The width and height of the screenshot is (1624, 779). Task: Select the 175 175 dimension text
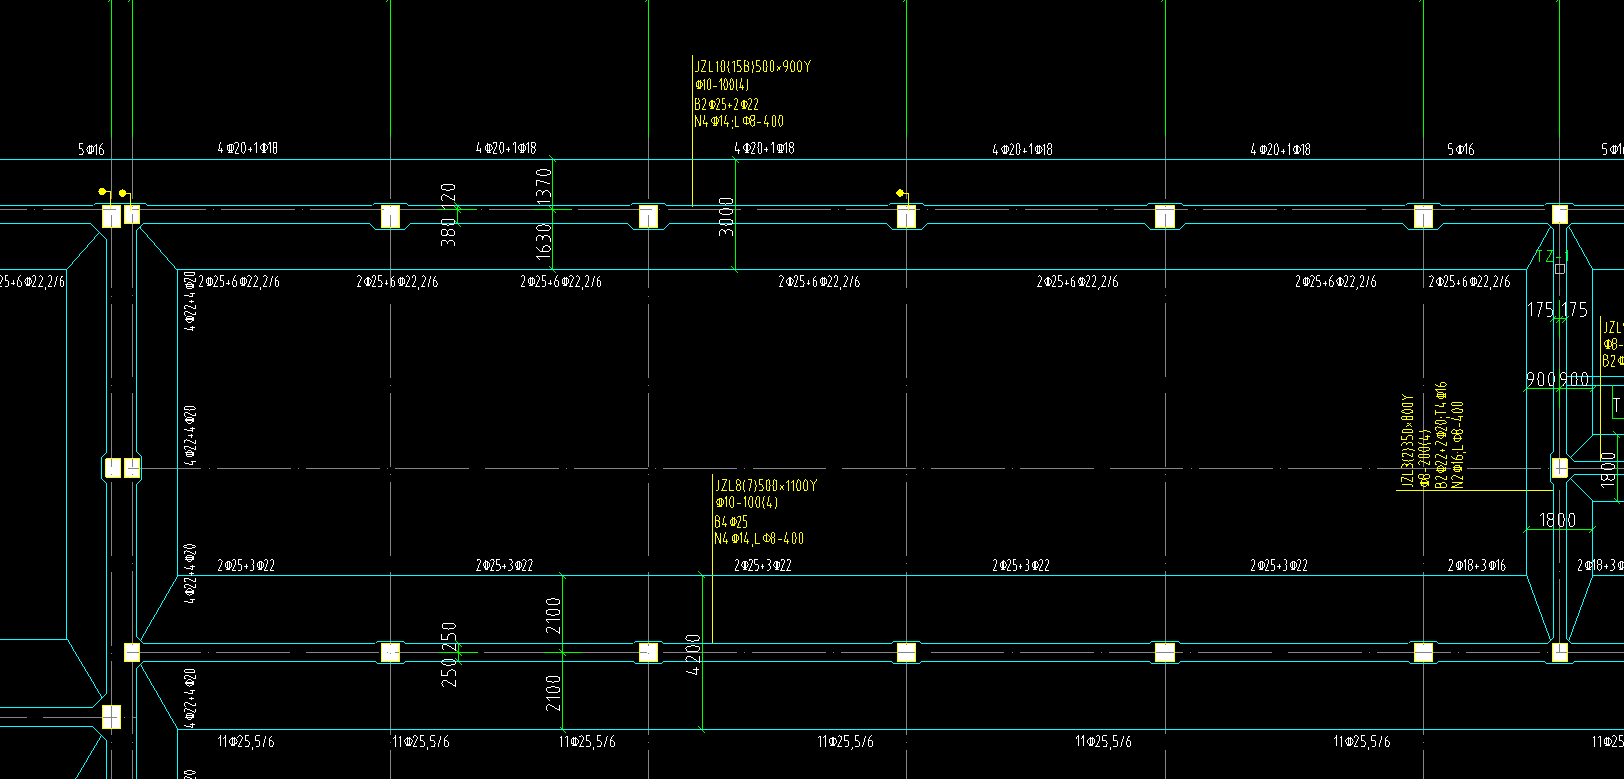point(1558,310)
